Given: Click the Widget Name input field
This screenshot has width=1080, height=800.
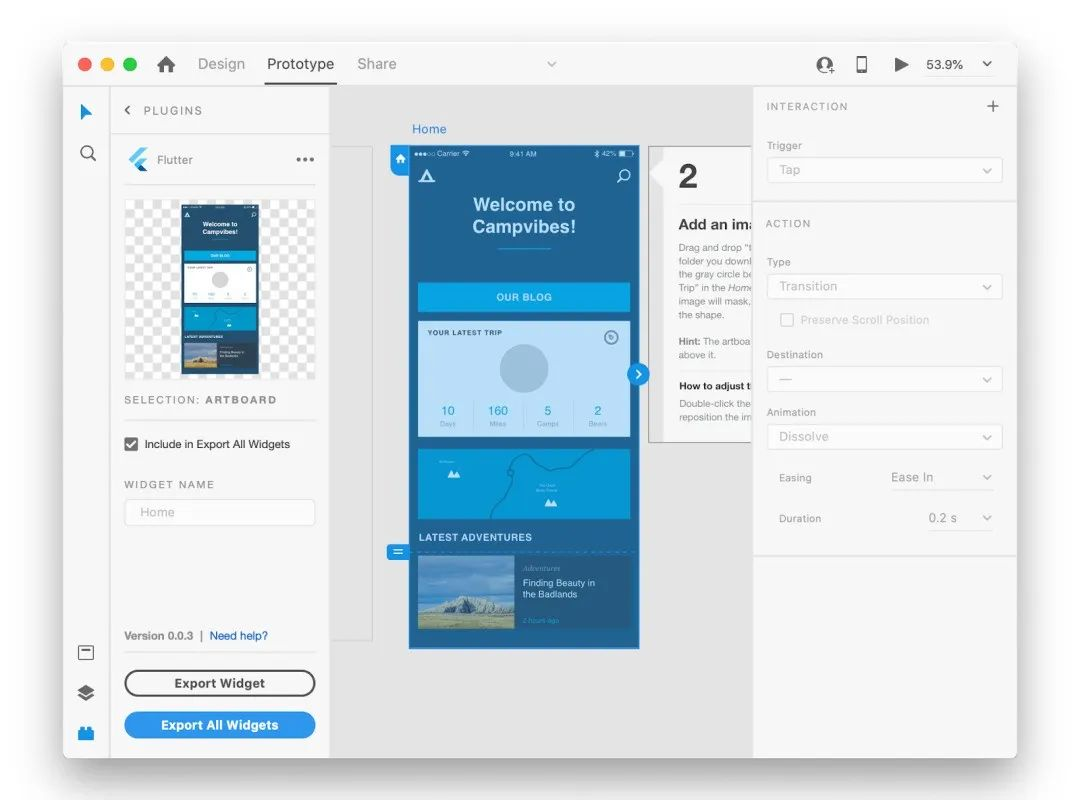Looking at the screenshot, I should [x=220, y=512].
